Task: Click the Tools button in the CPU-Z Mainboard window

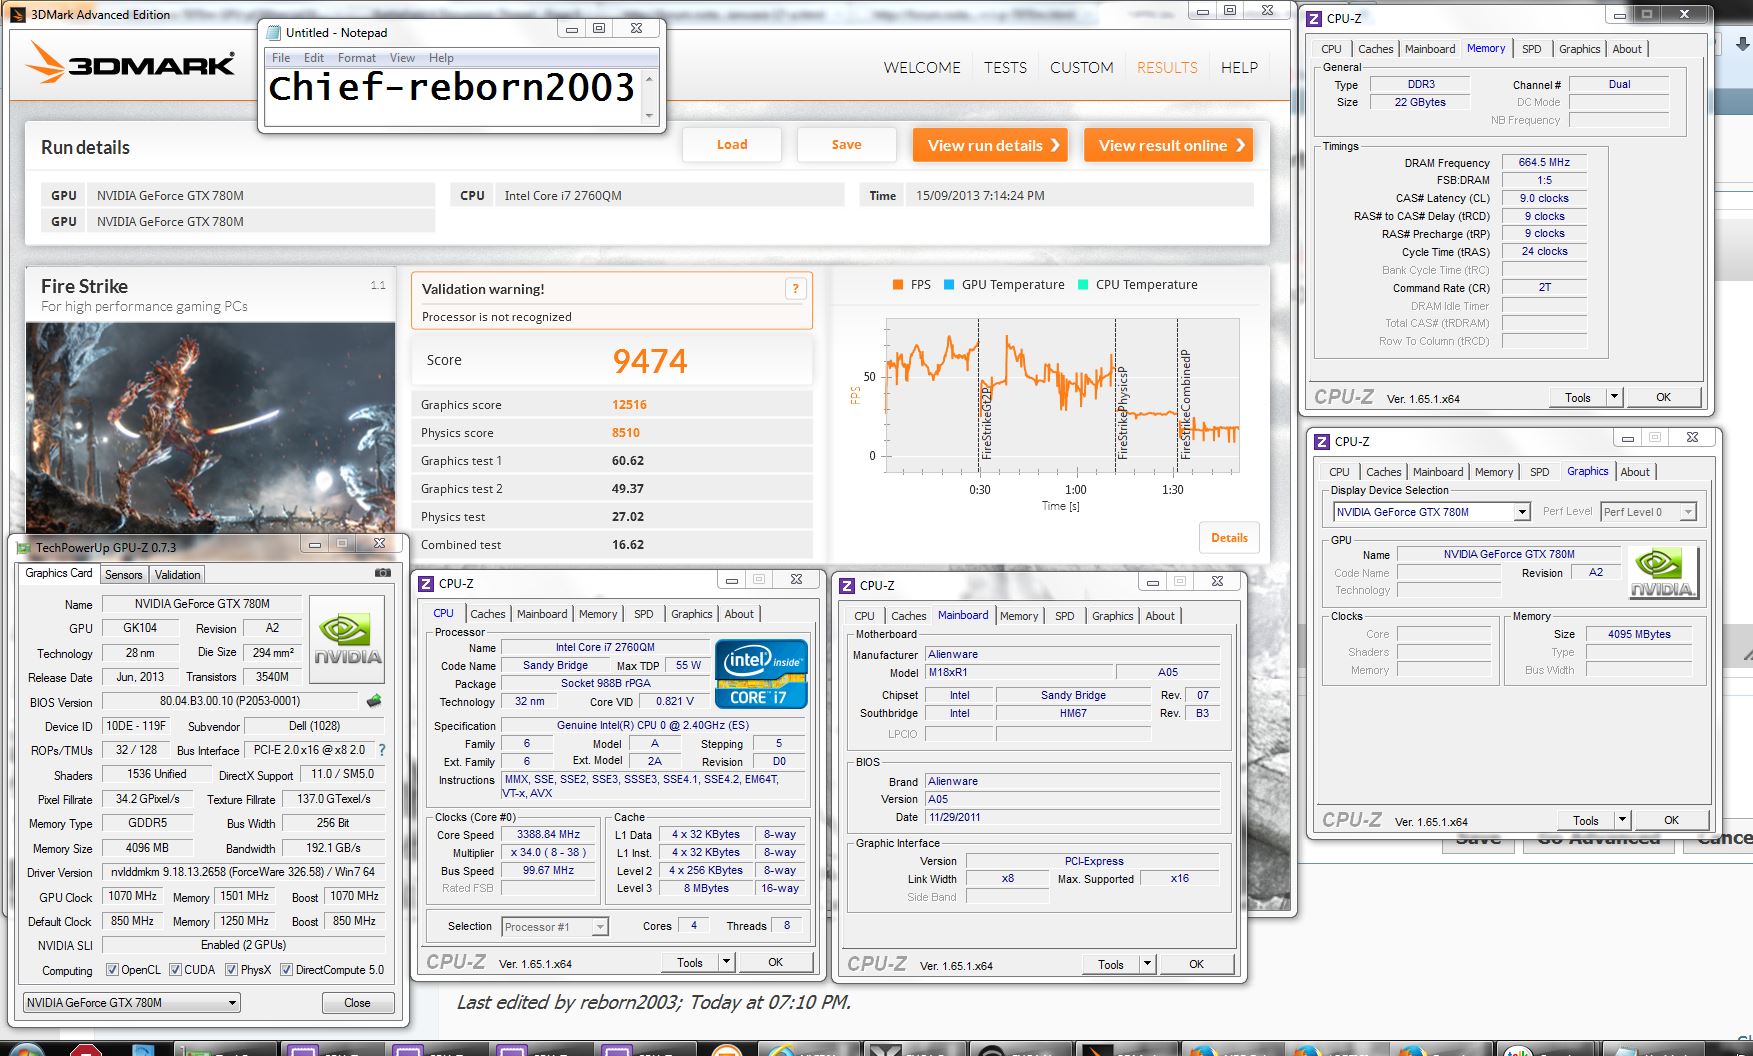Action: point(1111,964)
